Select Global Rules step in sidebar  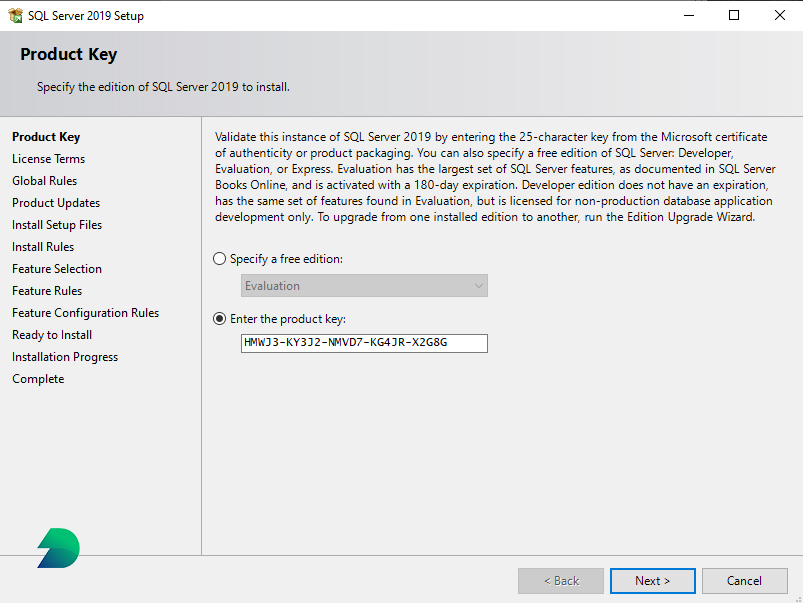coord(45,181)
